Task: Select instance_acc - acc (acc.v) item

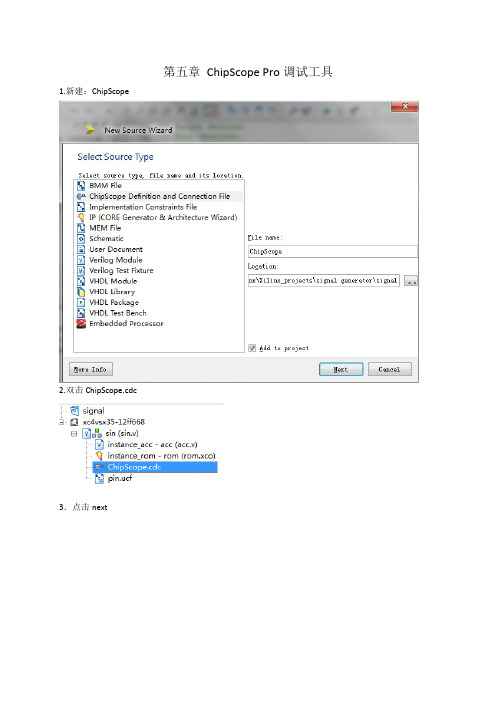Action: pos(152,445)
